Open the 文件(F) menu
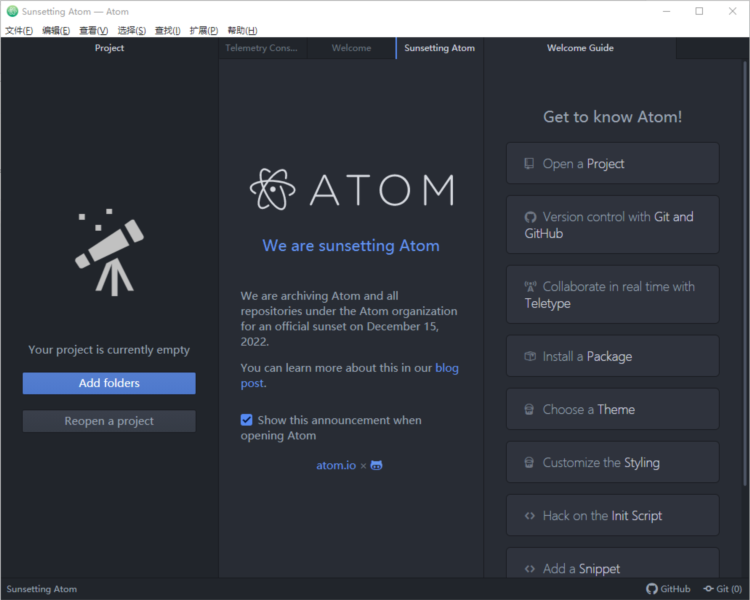The width and height of the screenshot is (750, 600). [x=18, y=31]
